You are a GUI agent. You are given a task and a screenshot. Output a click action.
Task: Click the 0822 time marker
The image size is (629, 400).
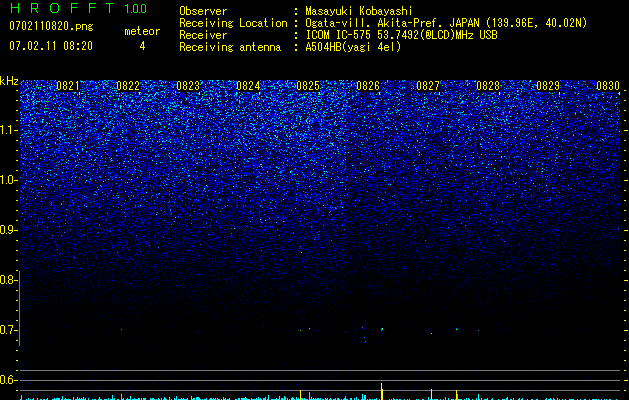coord(128,86)
